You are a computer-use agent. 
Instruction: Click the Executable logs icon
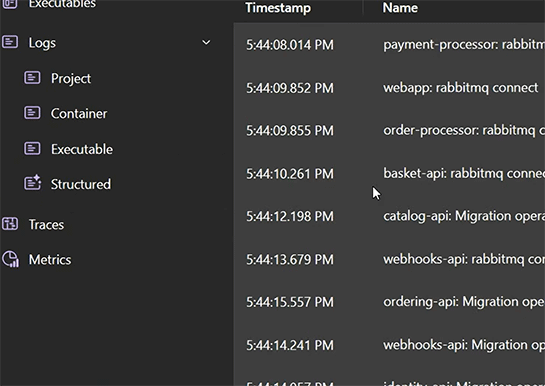[32, 148]
